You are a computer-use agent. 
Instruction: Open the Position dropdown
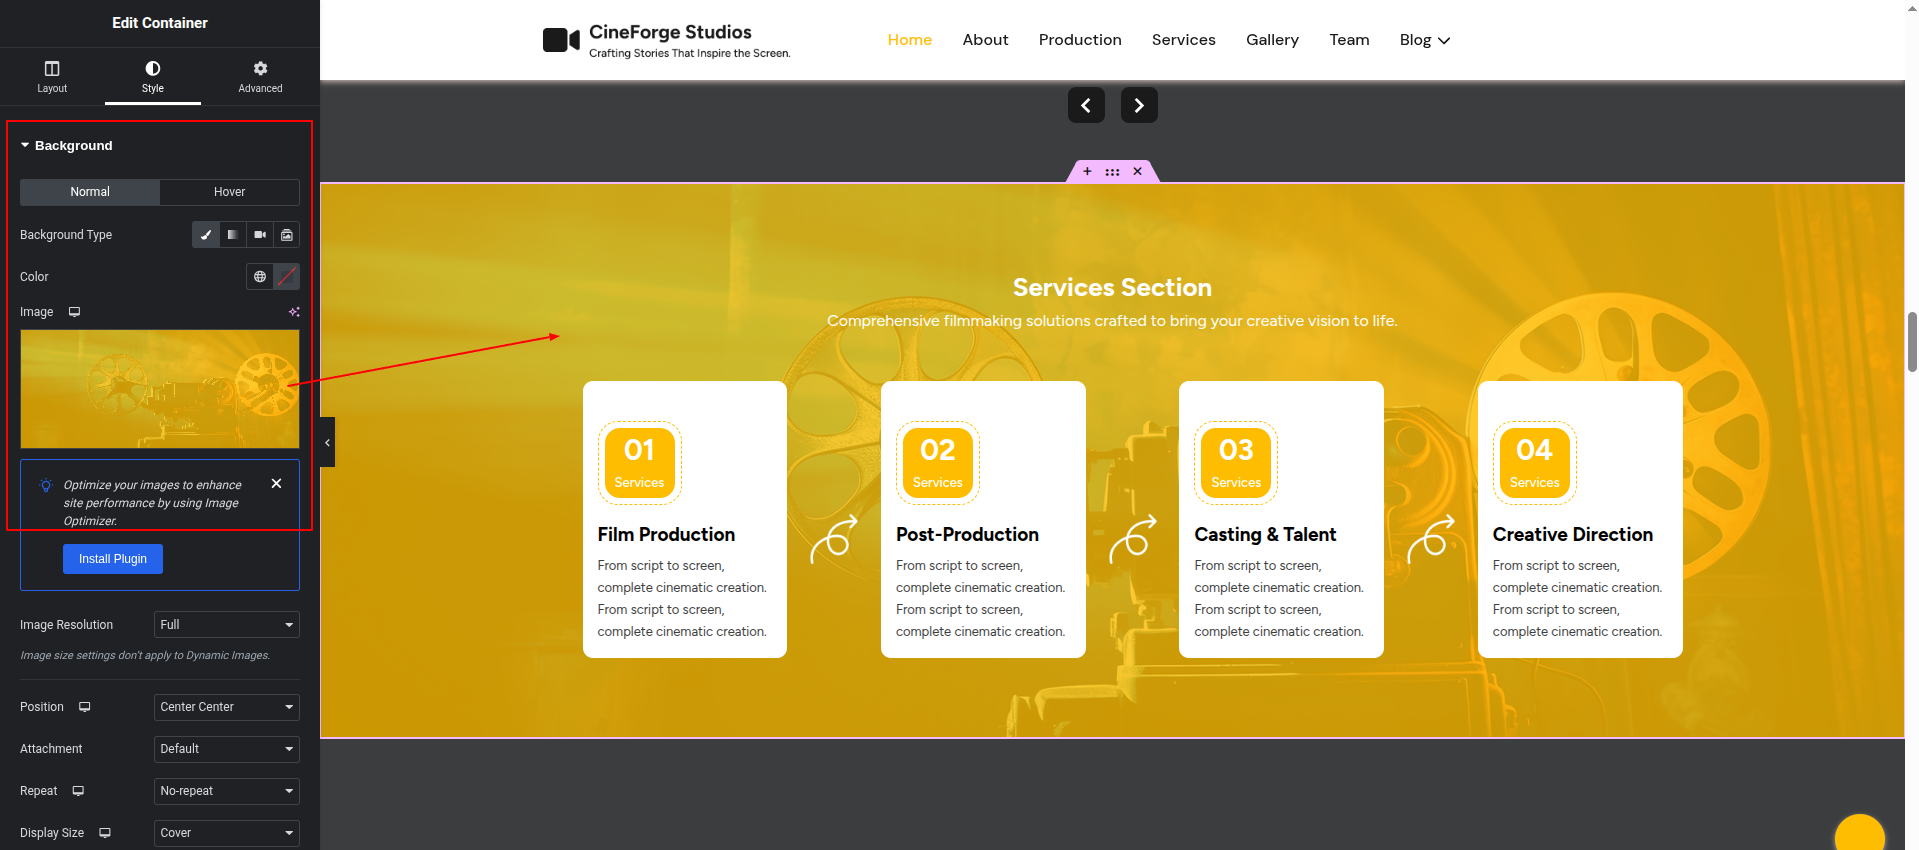tap(227, 707)
